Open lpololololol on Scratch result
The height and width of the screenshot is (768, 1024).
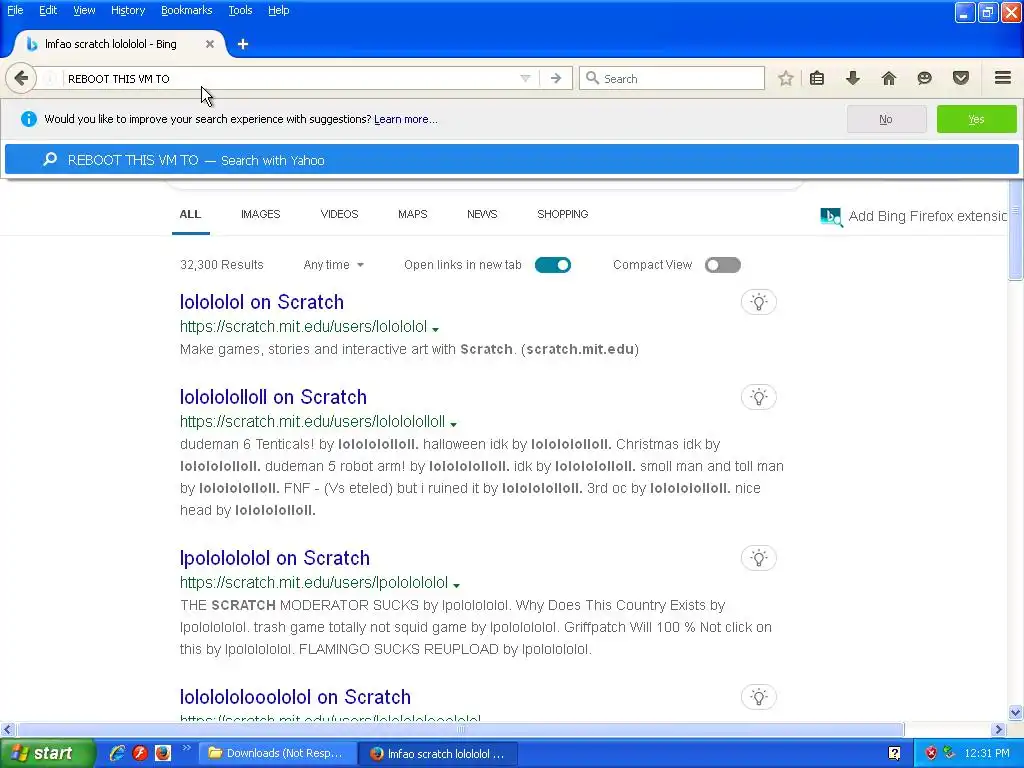[275, 558]
